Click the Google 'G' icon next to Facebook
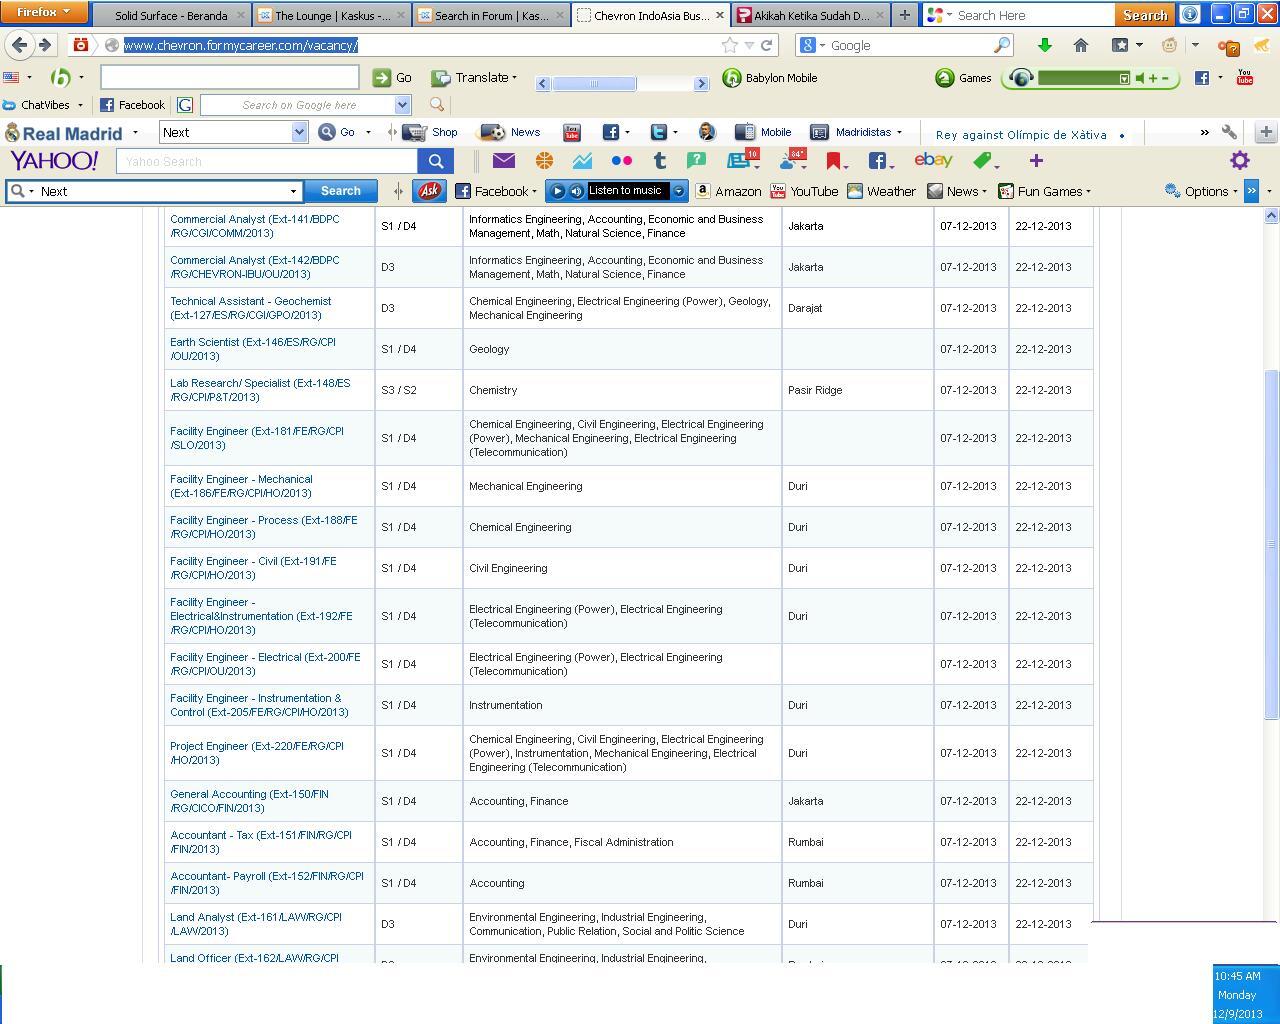This screenshot has height=1024, width=1280. [185, 105]
